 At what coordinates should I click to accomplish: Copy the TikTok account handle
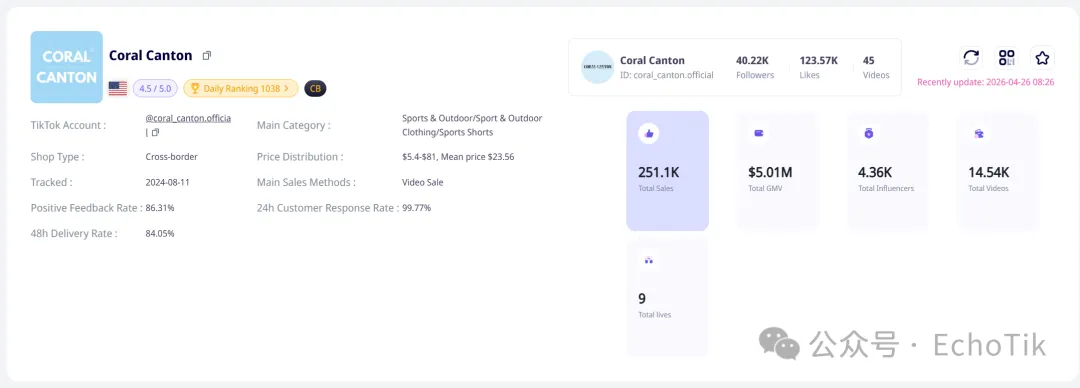click(155, 132)
